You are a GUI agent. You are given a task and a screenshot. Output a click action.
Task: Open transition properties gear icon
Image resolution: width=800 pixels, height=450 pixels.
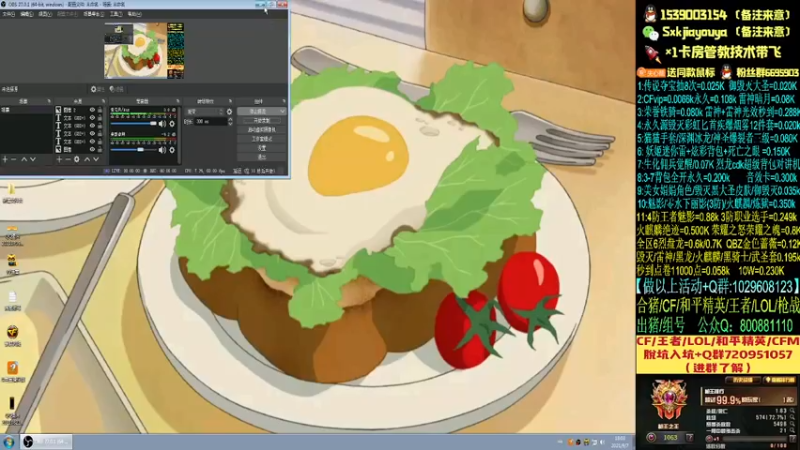click(229, 112)
